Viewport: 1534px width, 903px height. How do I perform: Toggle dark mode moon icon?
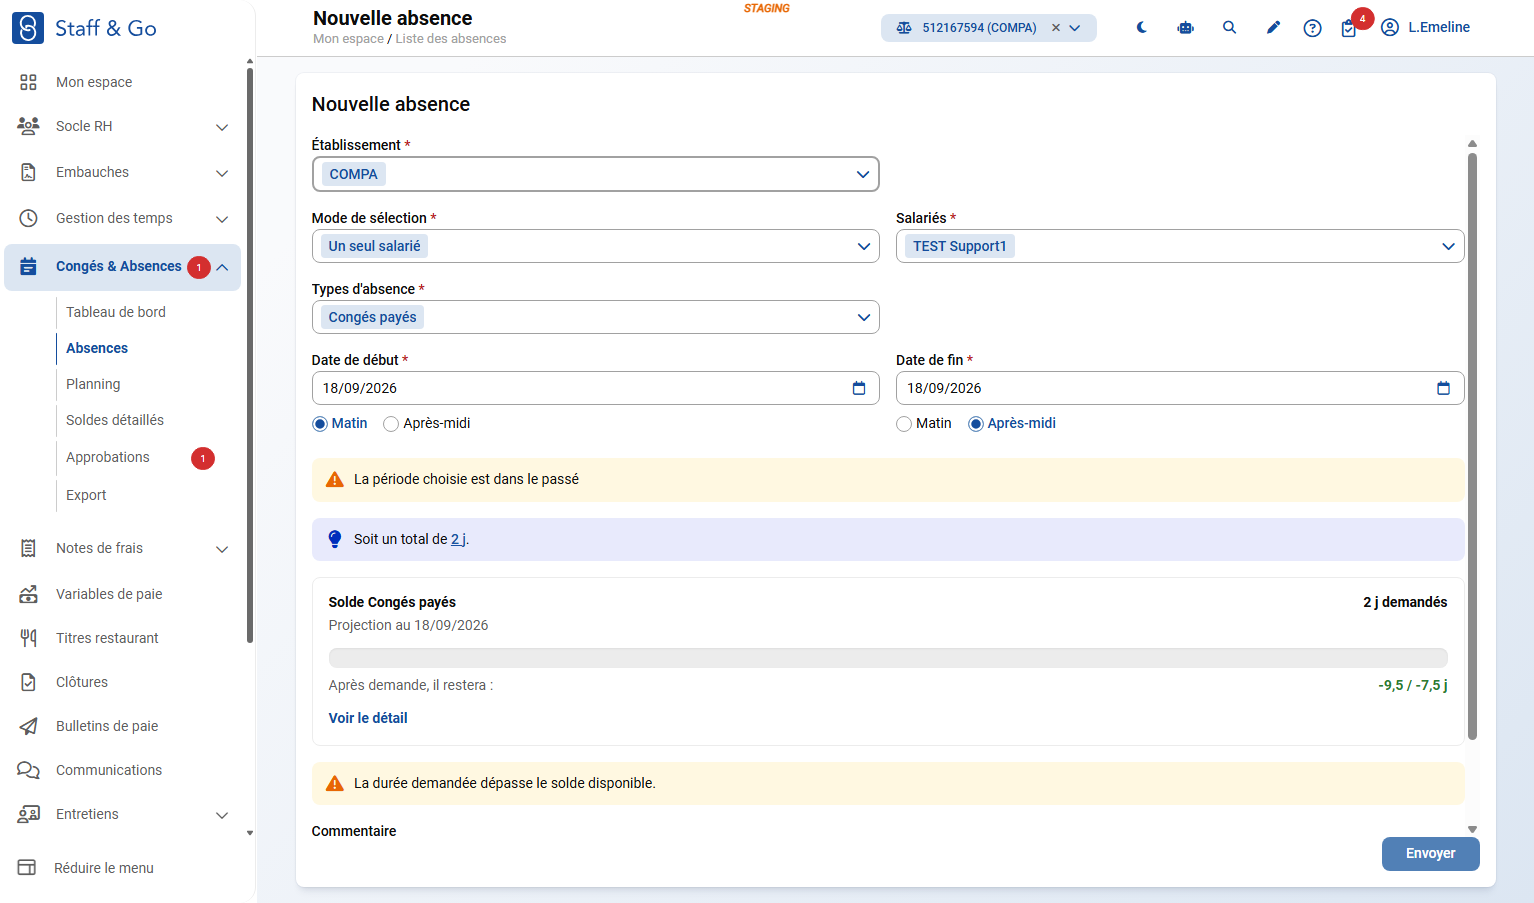1141,28
